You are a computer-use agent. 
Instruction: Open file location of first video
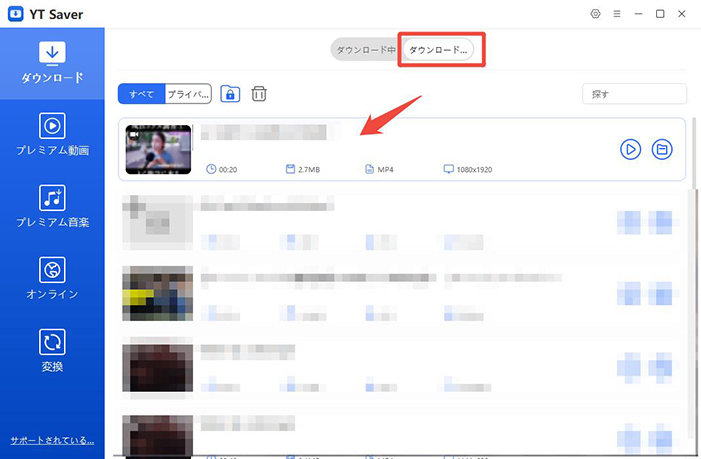661,149
